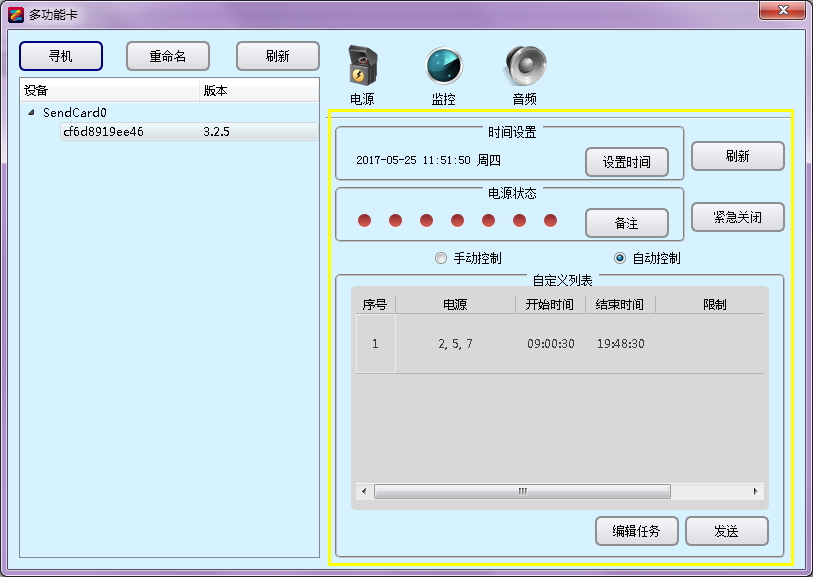
Task: Click the 开始时间 column header
Action: (x=549, y=305)
